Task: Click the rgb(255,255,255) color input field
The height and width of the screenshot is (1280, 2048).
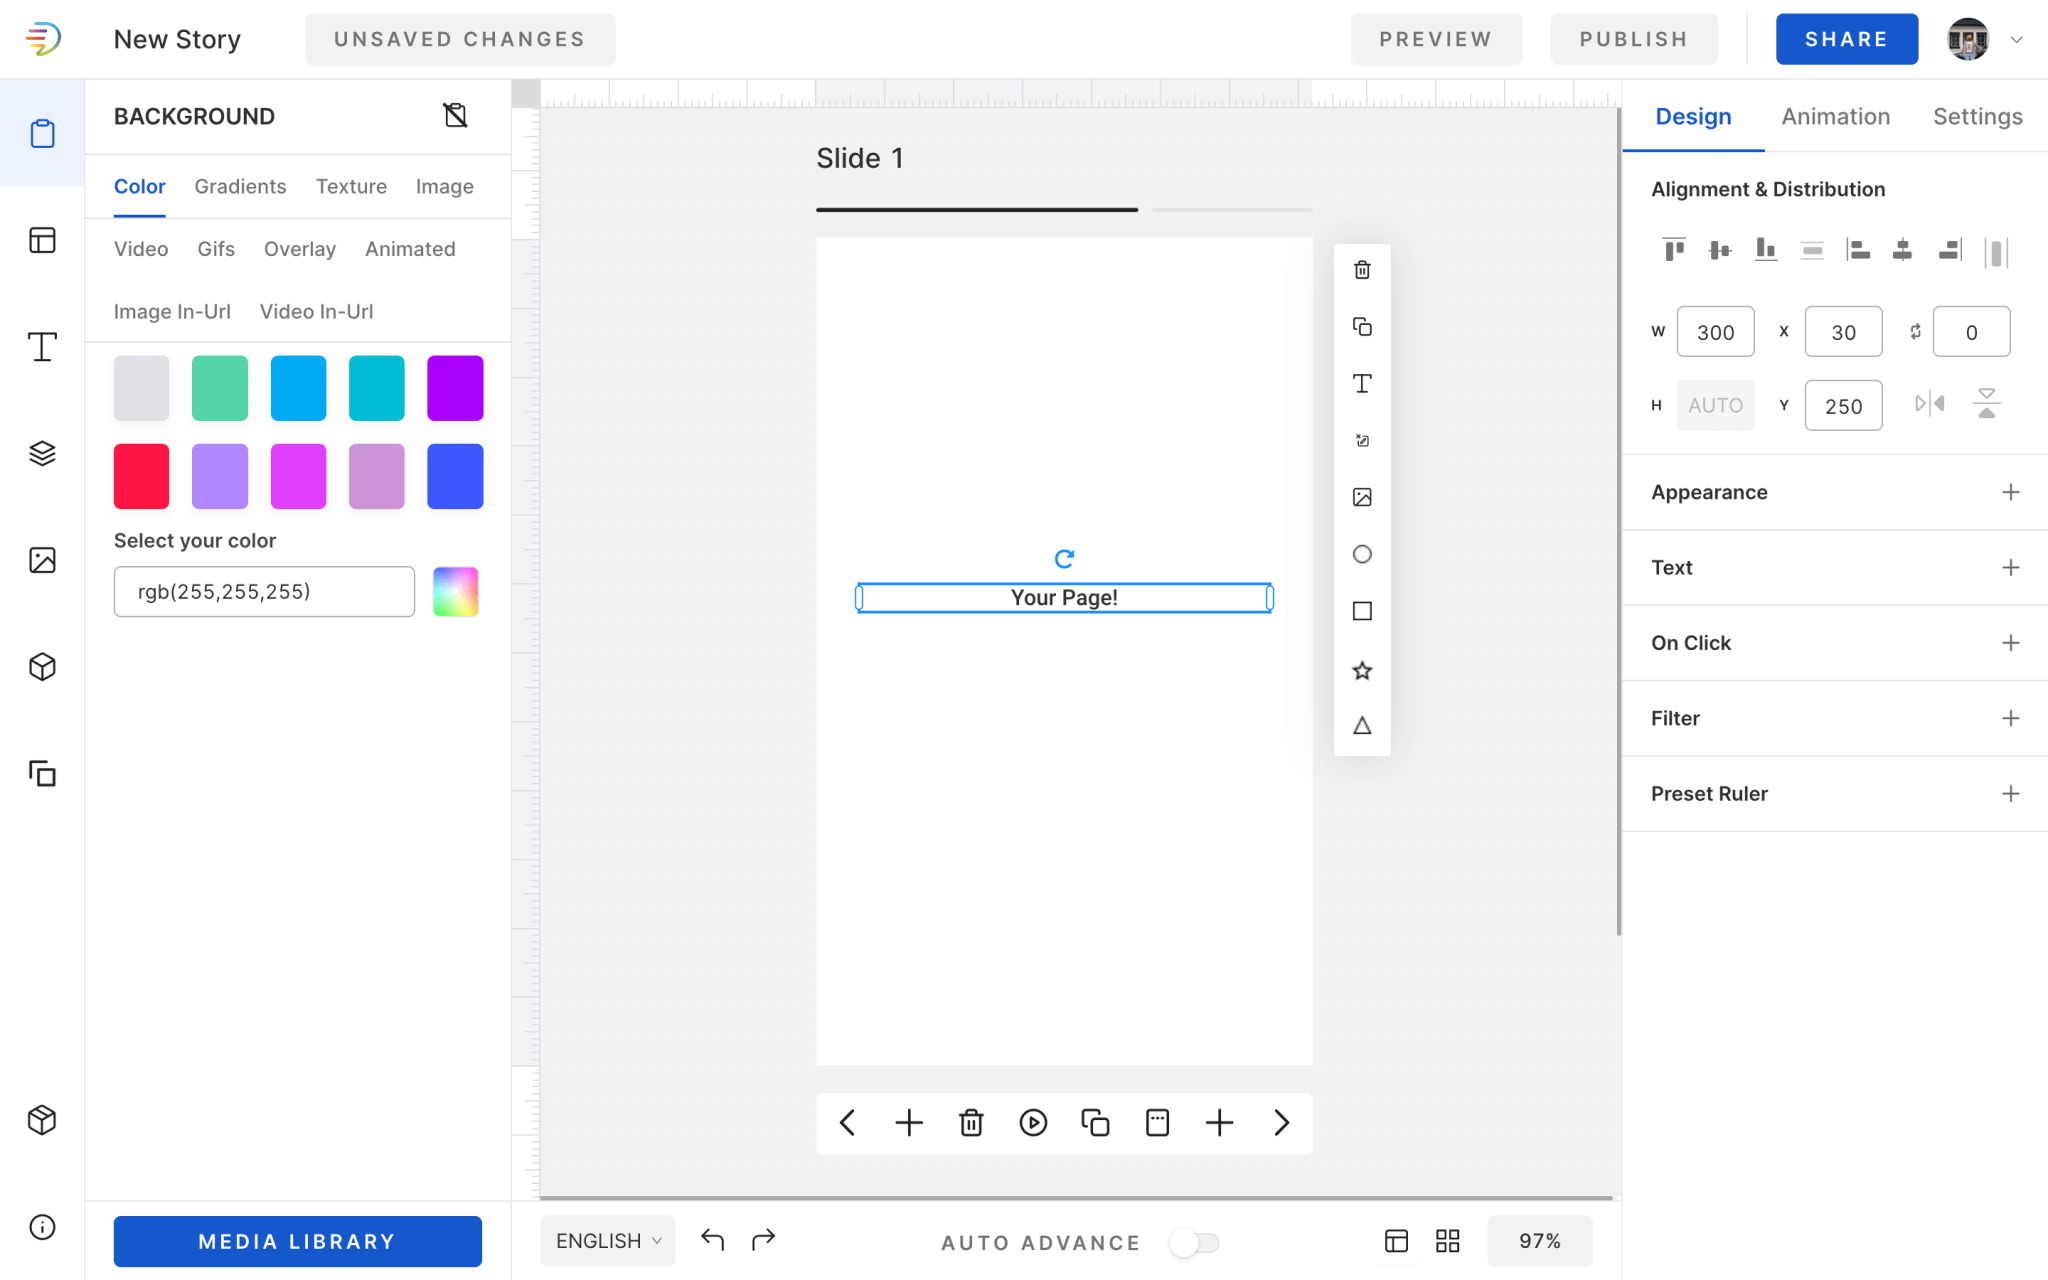Action: (263, 591)
